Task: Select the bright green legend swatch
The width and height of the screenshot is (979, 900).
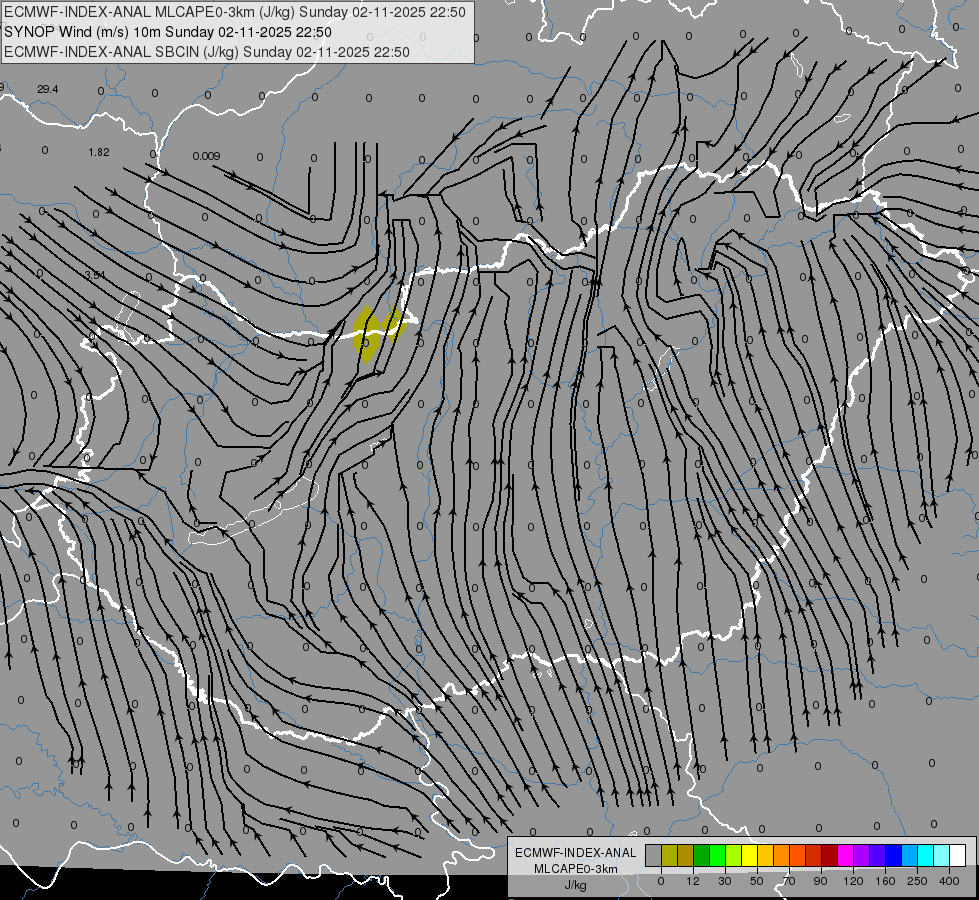Action: click(718, 856)
